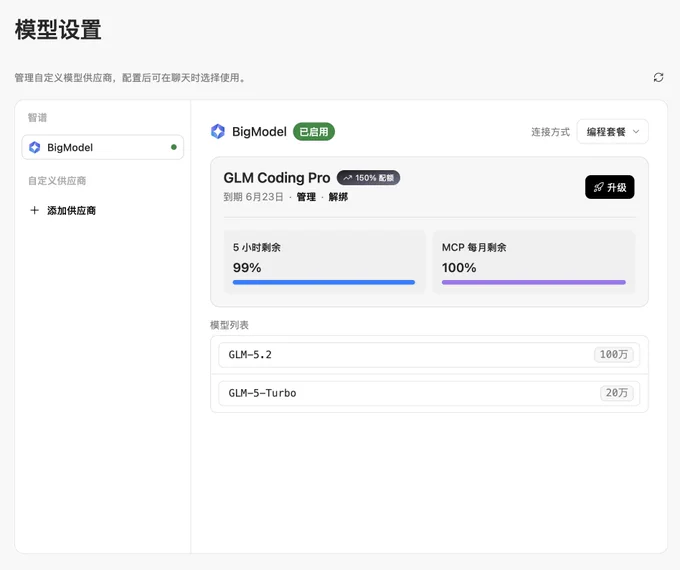Select the GLM-5.2 model row
The height and width of the screenshot is (570, 680).
(x=429, y=355)
